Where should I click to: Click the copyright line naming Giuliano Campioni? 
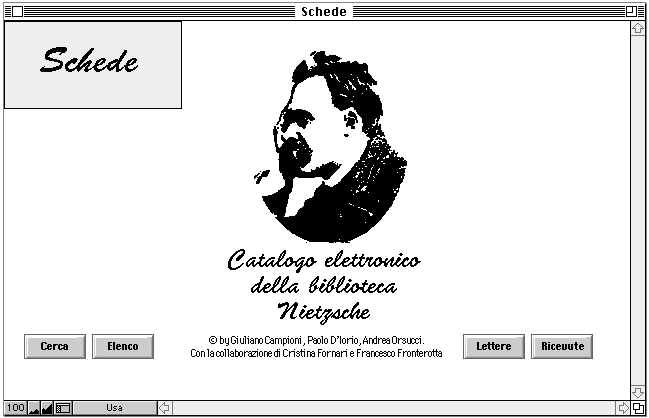point(317,340)
